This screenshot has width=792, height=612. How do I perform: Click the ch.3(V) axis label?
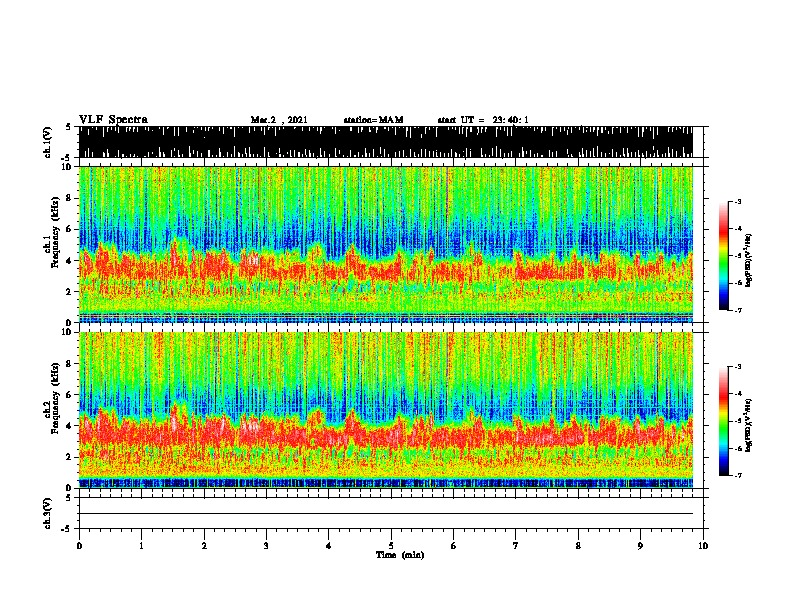tap(48, 513)
